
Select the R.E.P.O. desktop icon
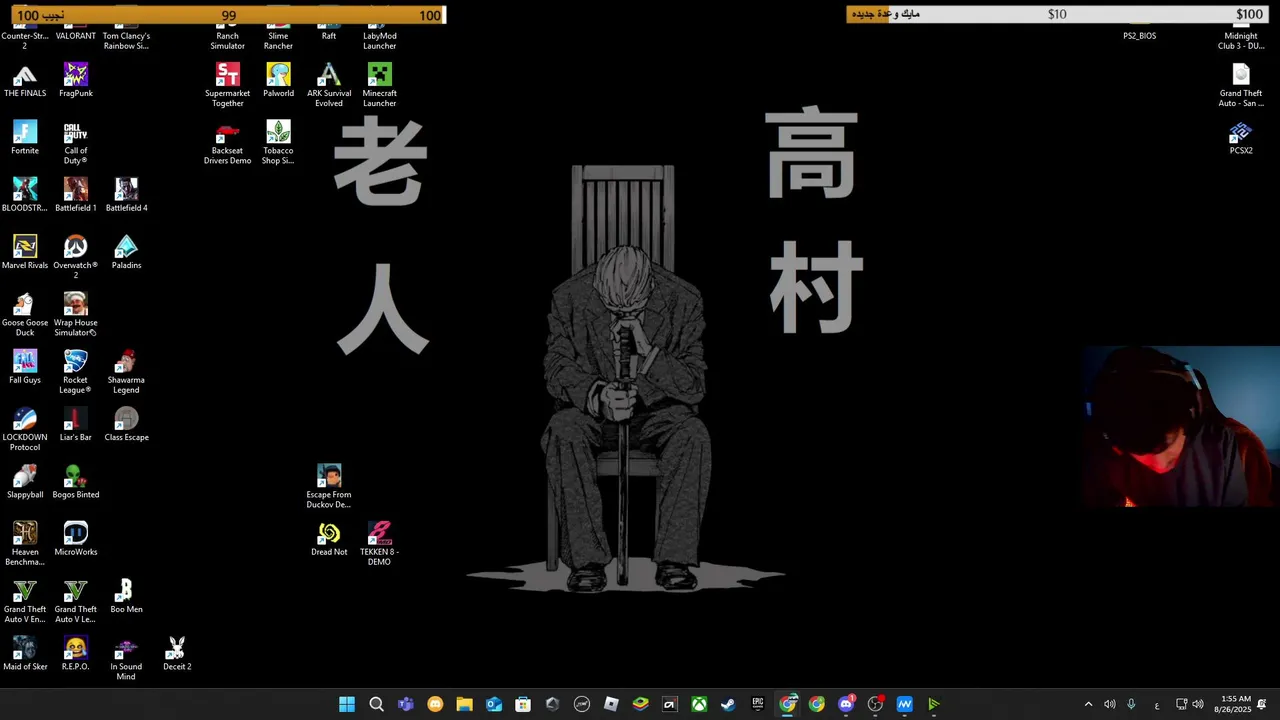(x=76, y=653)
